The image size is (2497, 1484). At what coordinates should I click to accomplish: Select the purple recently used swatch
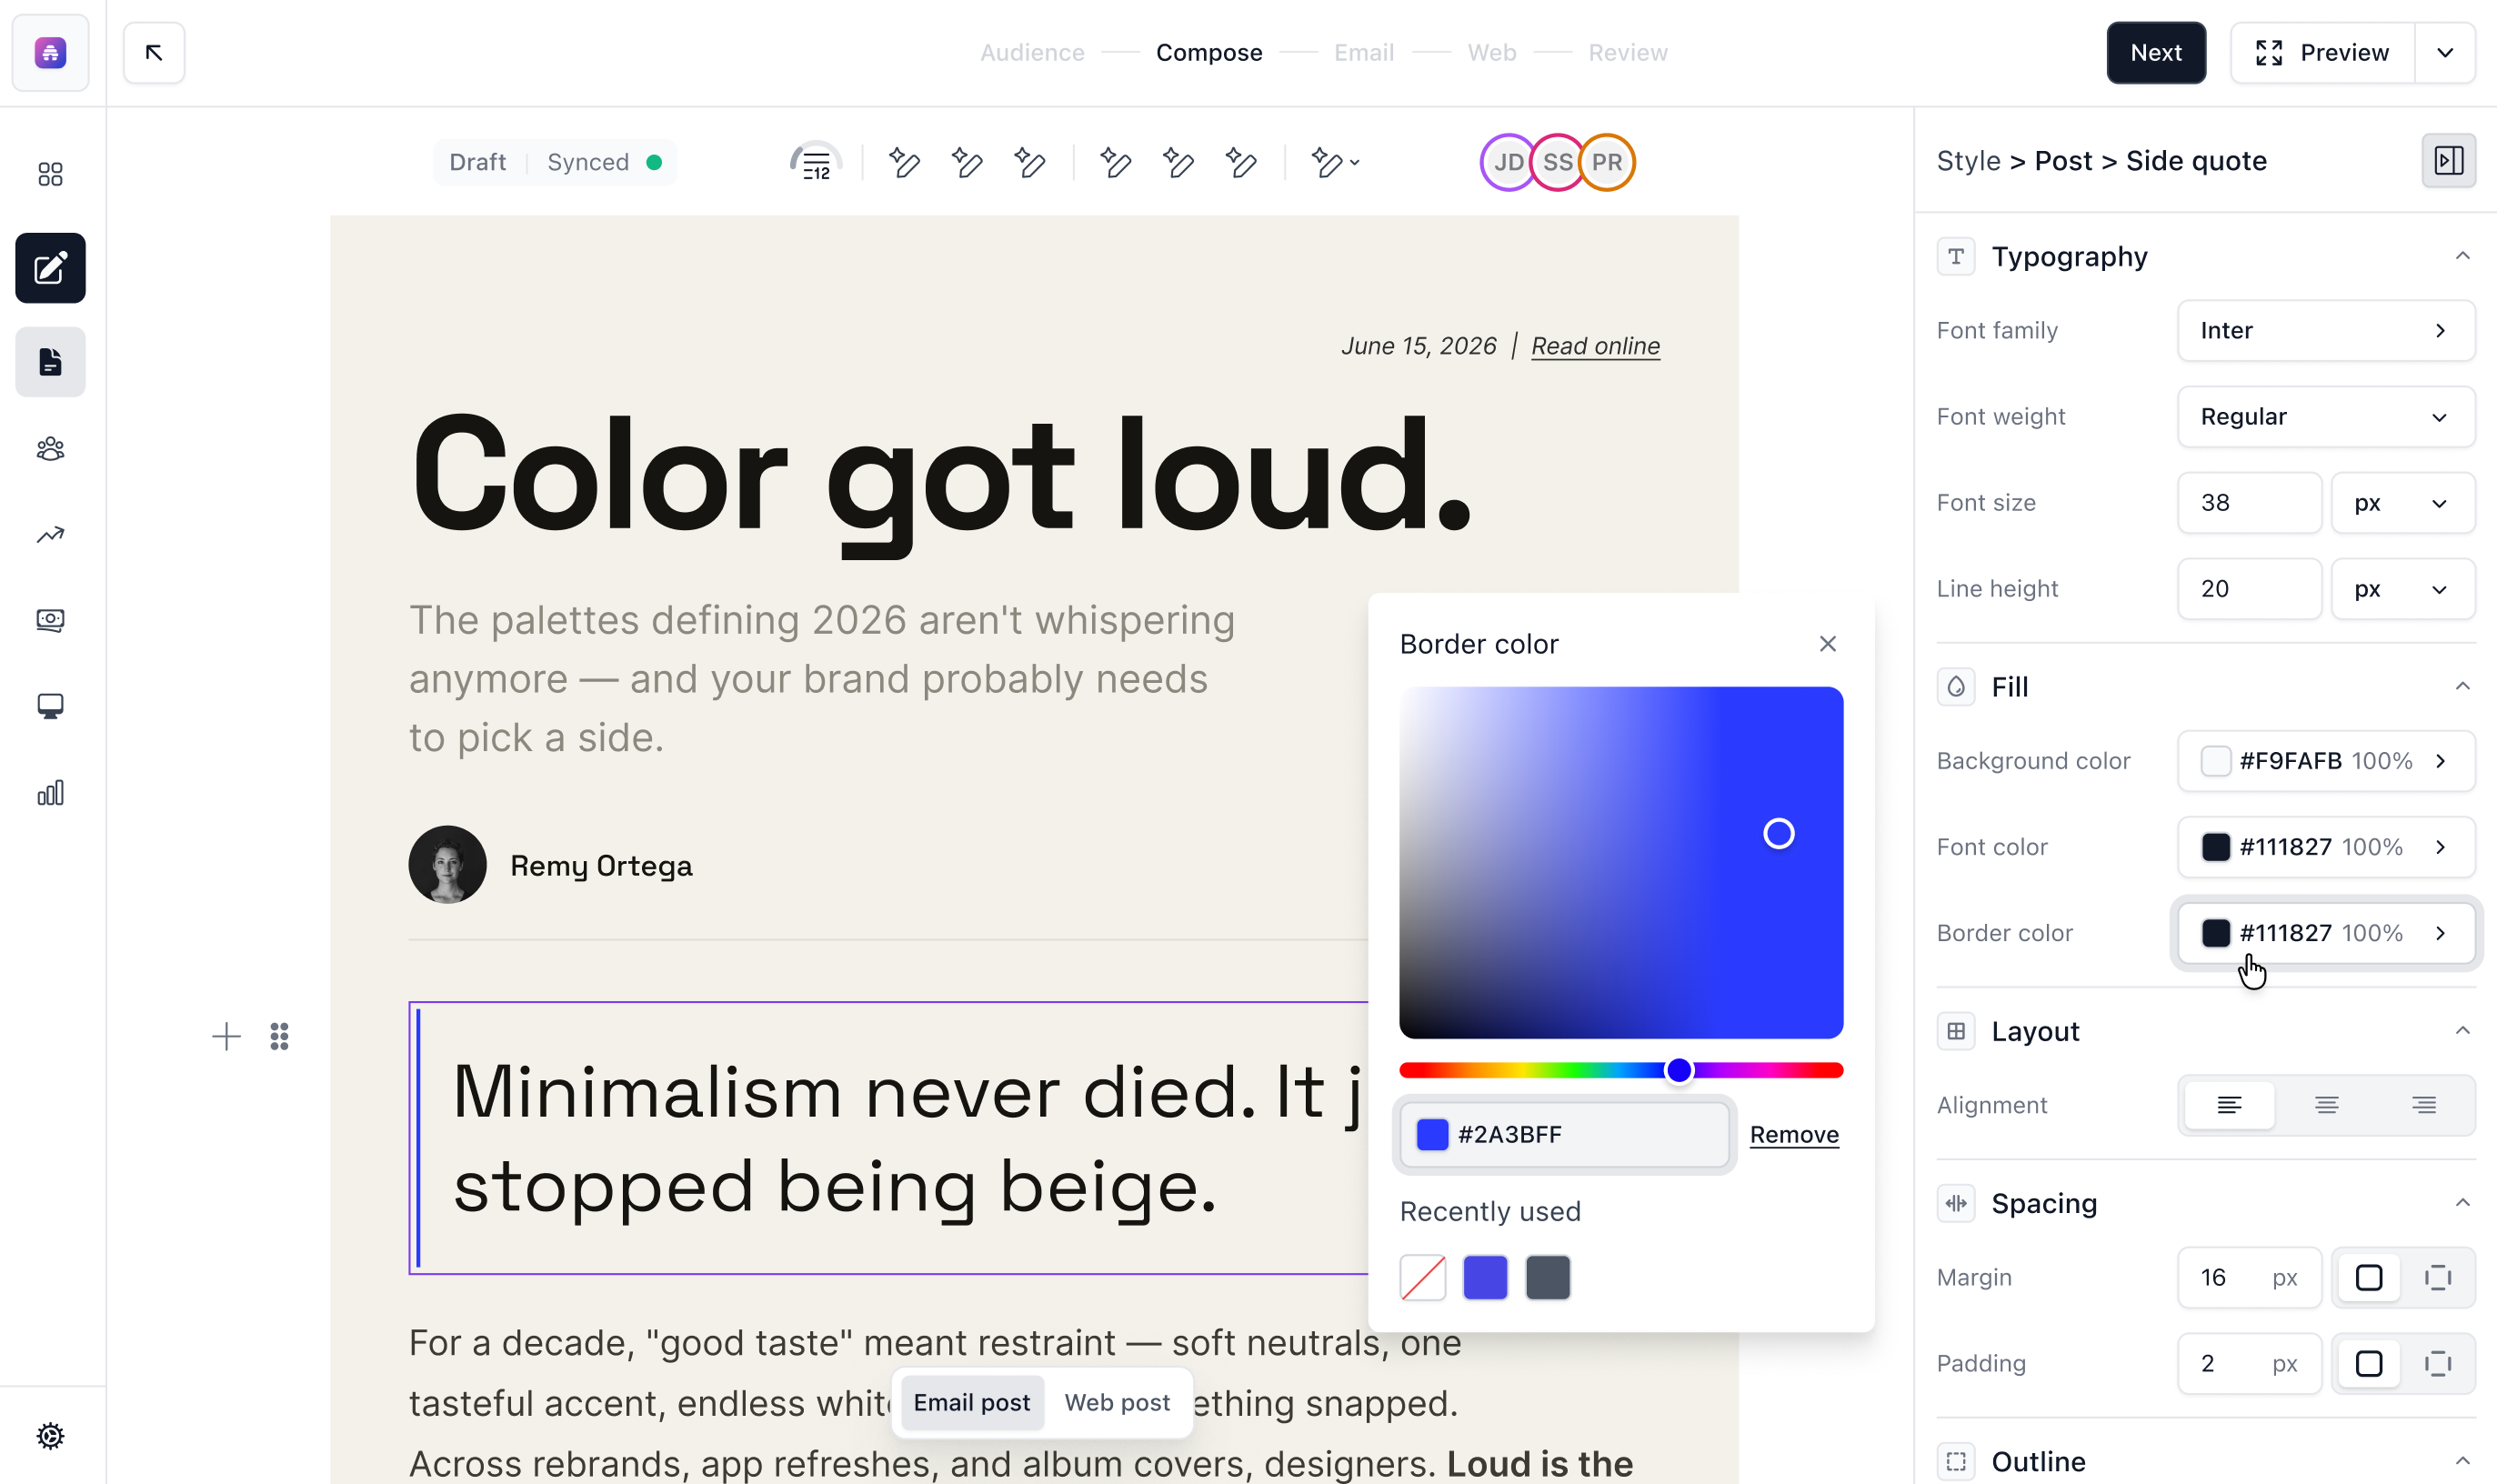click(1484, 1277)
